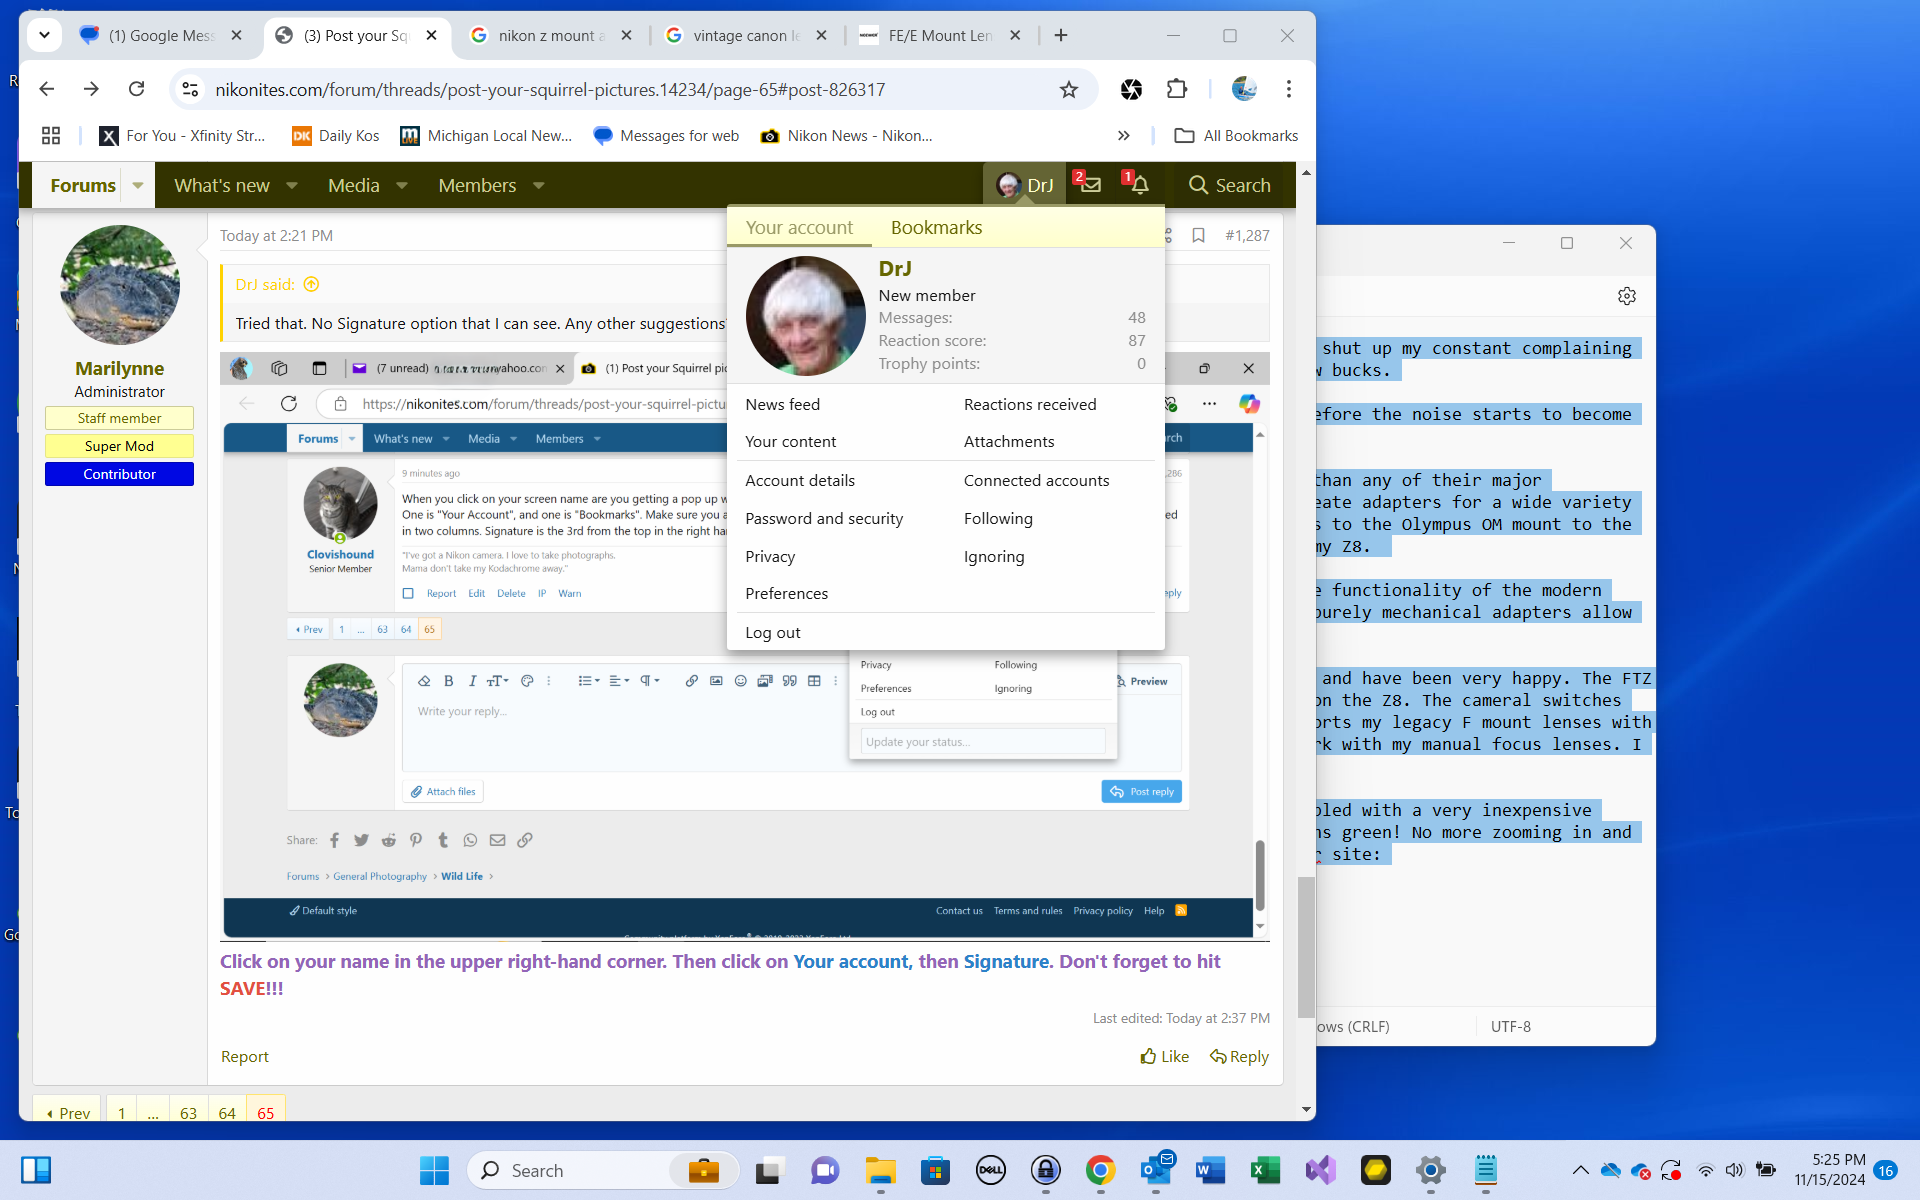
Task: Launch Excel from the taskbar
Action: point(1265,1170)
